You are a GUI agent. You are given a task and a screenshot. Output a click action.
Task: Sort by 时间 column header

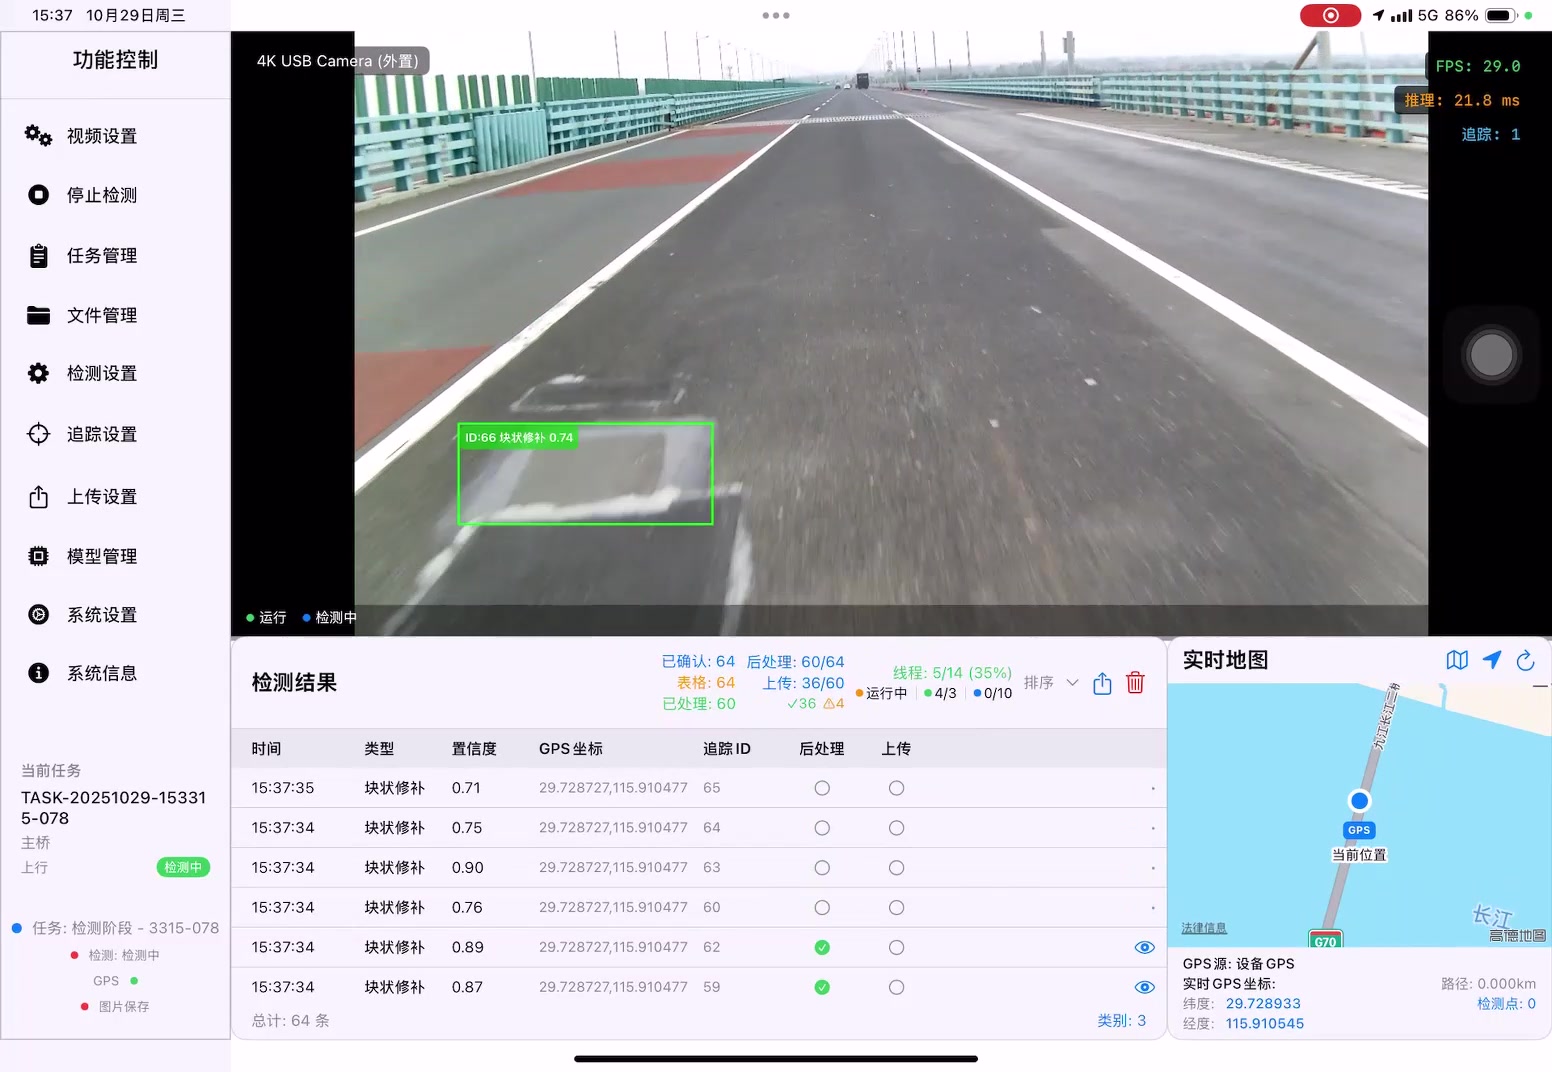266,749
